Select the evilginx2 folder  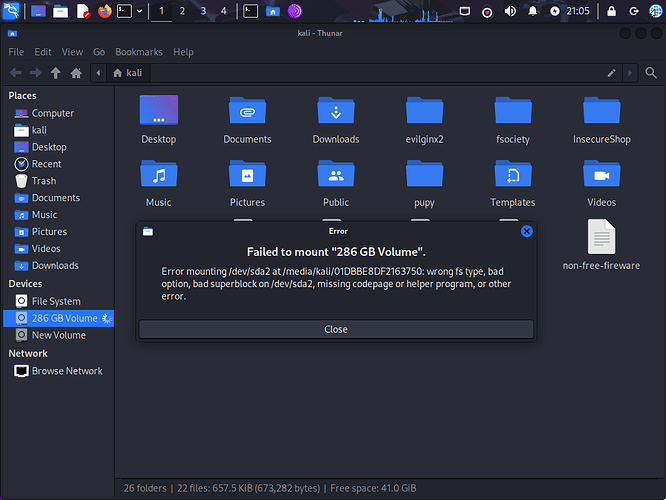[x=424, y=110]
